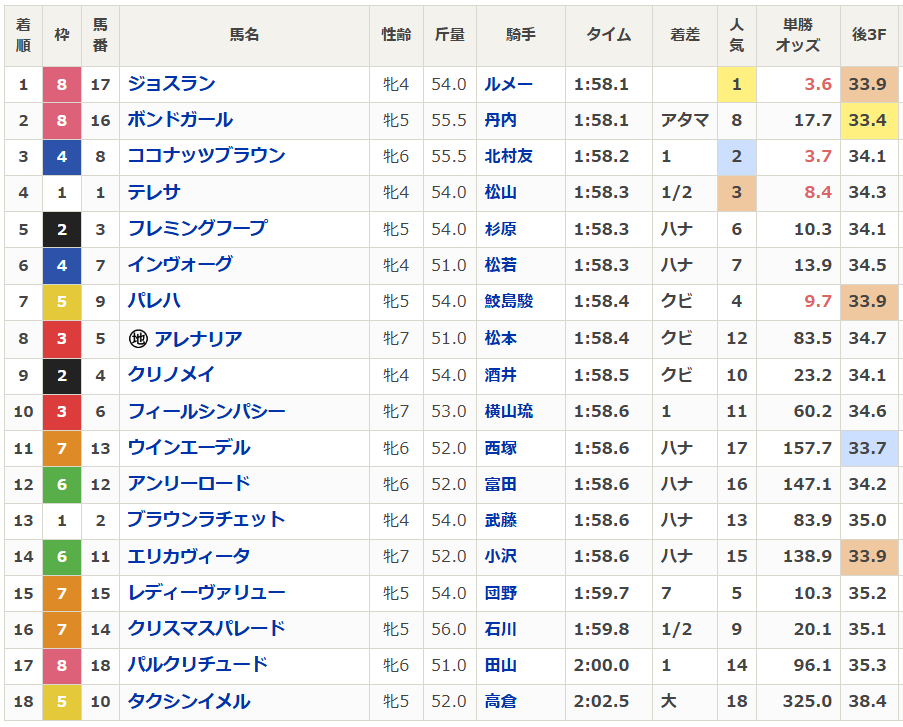This screenshot has height=727, width=903.
Task: Click the 斤量 column header
Action: pos(449,35)
